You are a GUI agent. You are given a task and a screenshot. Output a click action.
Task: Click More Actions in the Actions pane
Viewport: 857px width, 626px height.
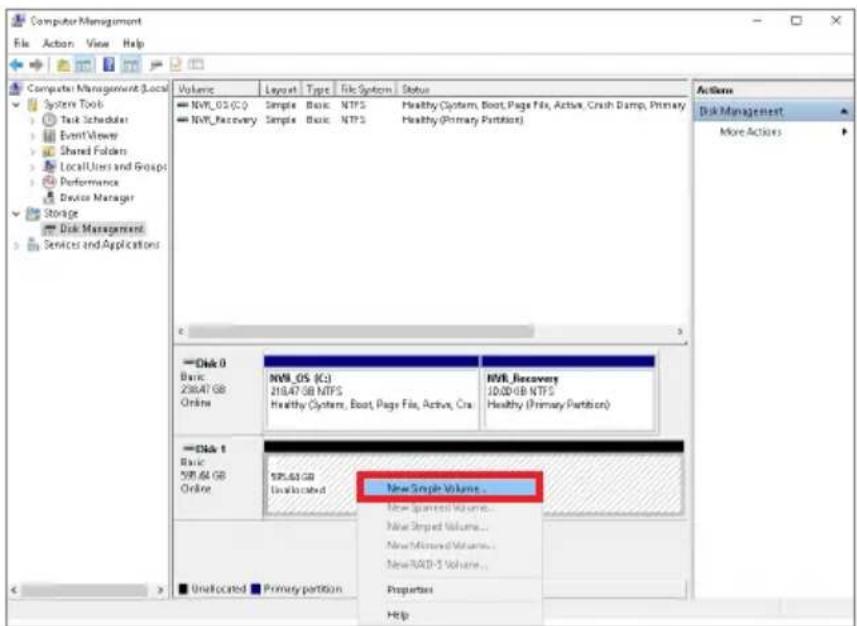(750, 132)
